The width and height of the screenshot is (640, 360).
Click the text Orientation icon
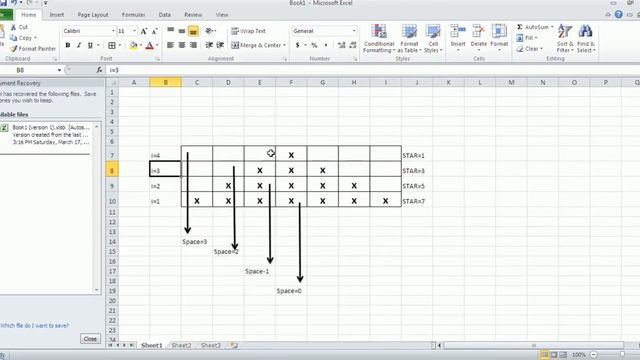point(209,31)
